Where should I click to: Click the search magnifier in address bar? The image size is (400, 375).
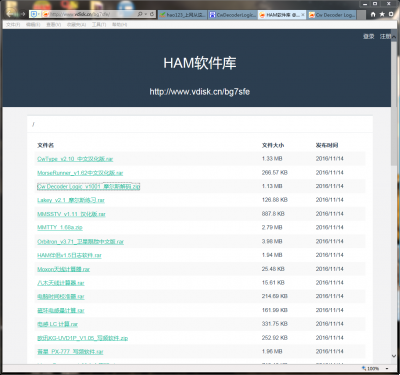(140, 14)
